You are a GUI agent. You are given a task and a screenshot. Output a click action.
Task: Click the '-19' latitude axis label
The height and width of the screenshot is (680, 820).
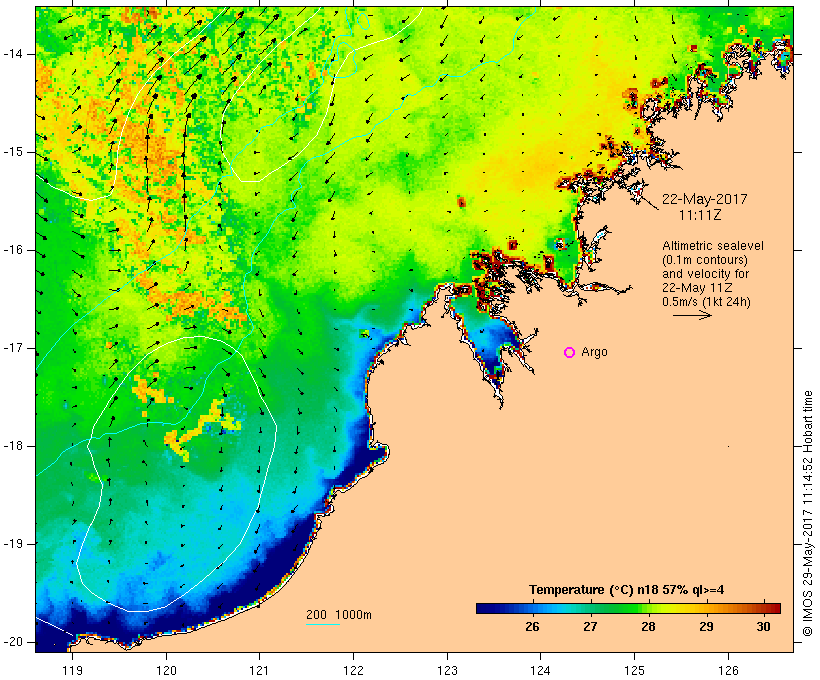[x=13, y=544]
